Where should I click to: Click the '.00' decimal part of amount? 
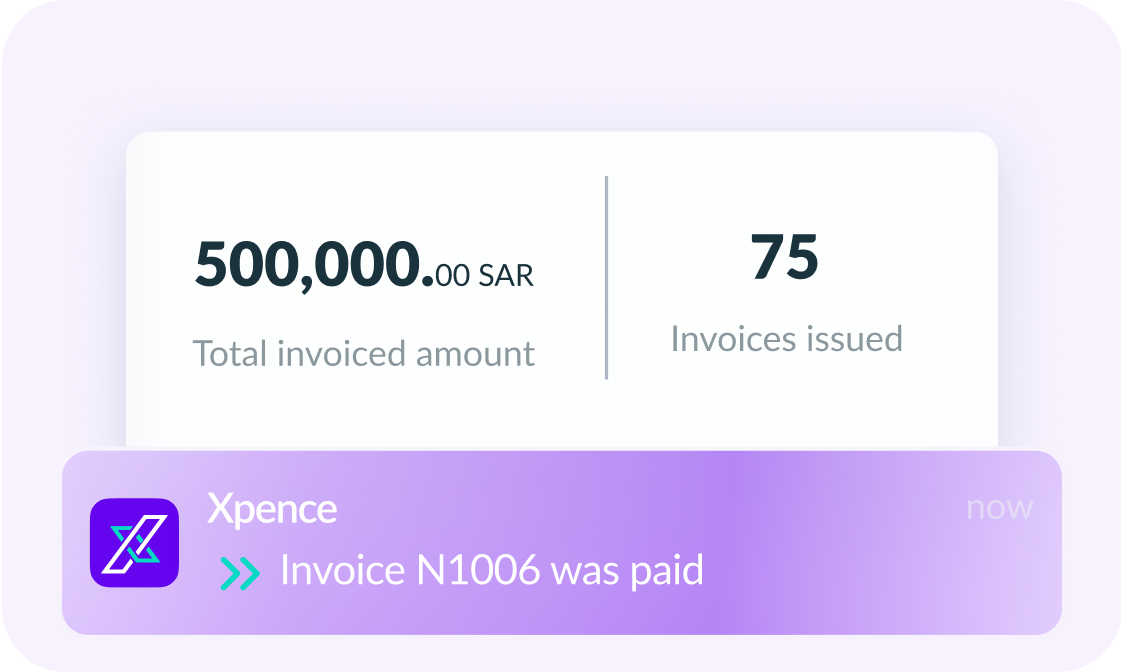coord(451,273)
